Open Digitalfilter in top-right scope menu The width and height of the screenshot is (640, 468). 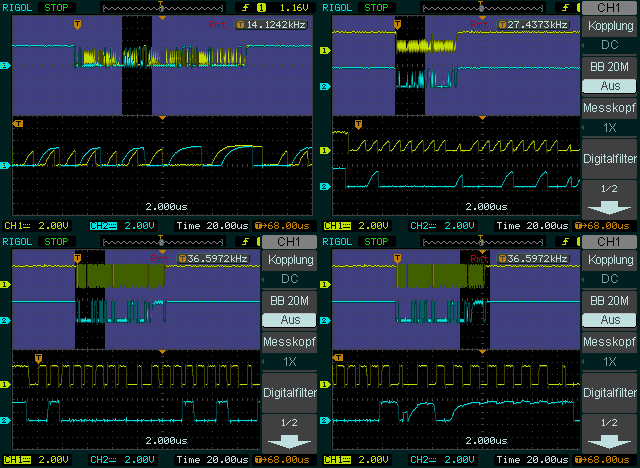click(x=609, y=158)
